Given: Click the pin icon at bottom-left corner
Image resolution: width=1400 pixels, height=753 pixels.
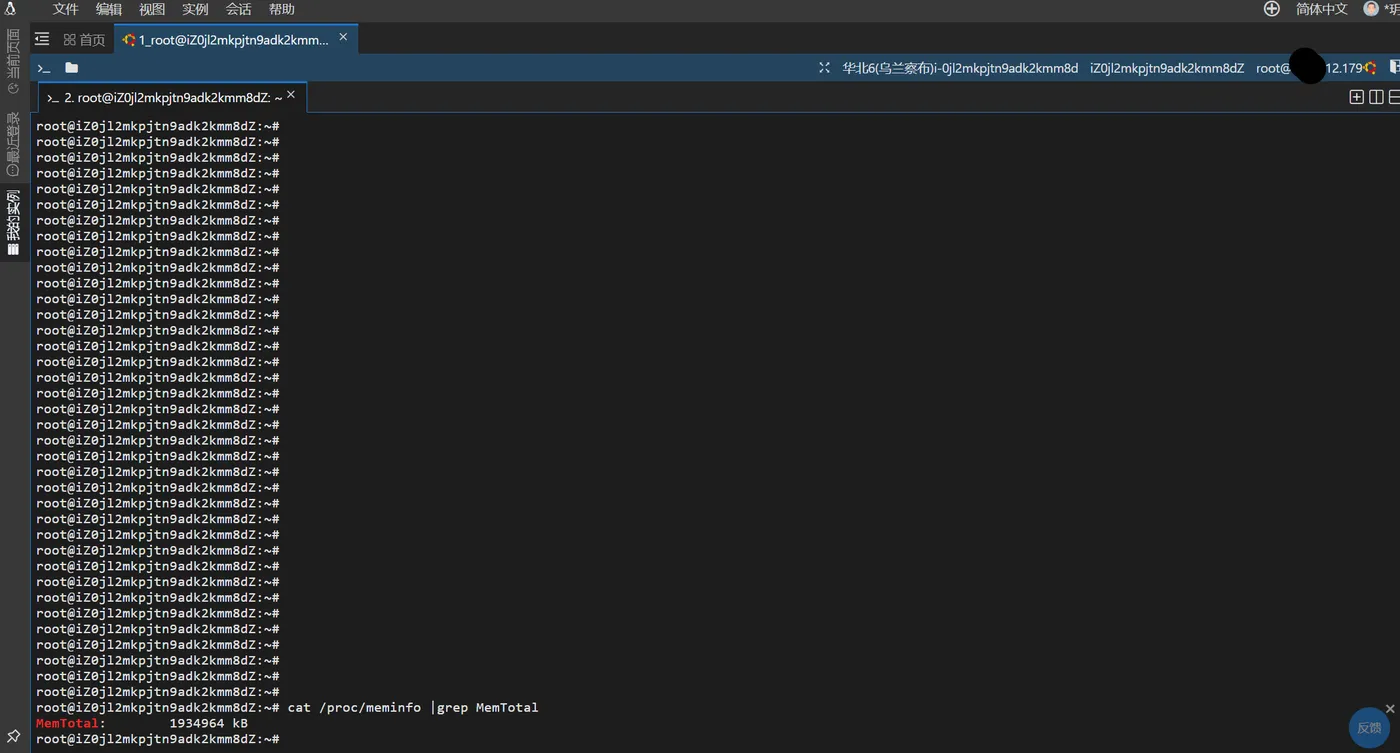Looking at the screenshot, I should tap(13, 738).
